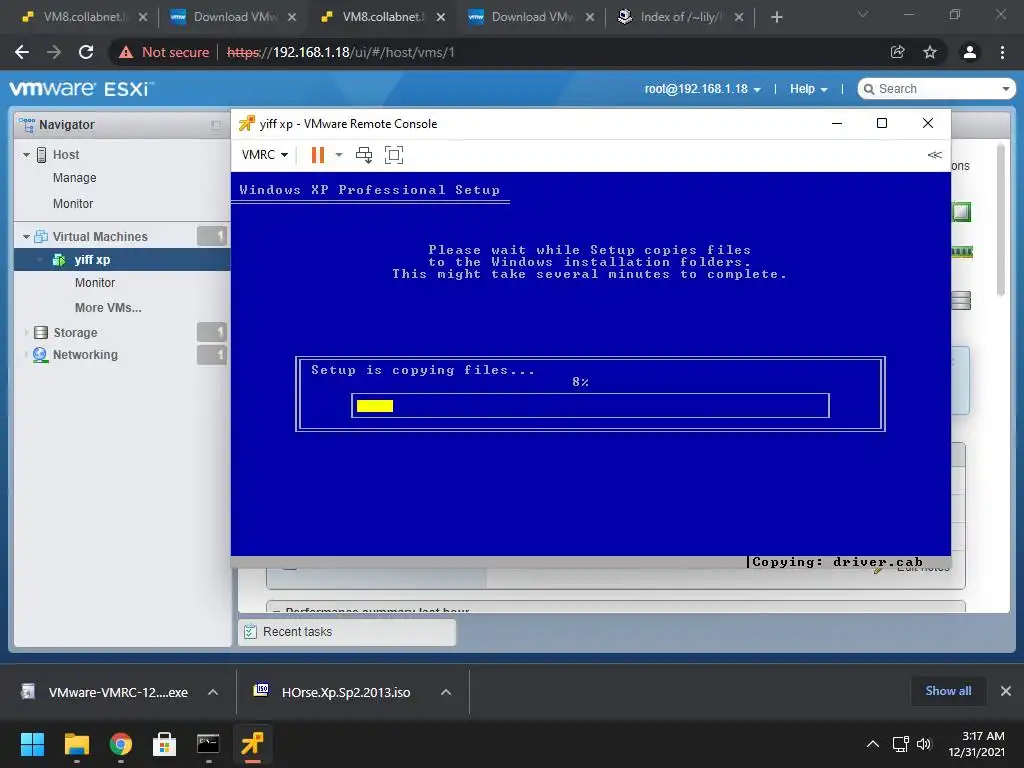Click the Storage datastore icon
1024x768 pixels.
[x=40, y=332]
